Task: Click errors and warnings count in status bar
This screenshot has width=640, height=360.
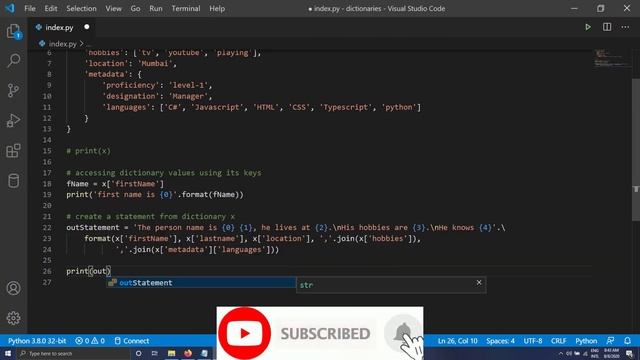Action: 90,340
